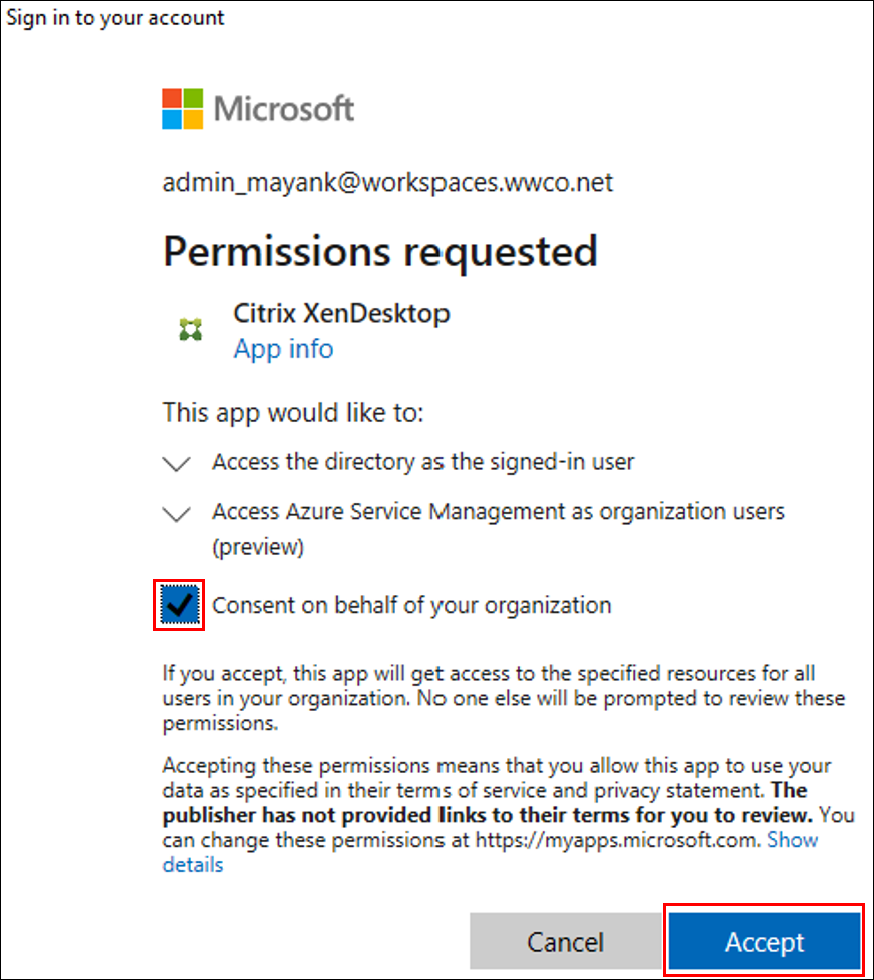874x980 pixels.
Task: Accept the requested permissions
Action: pos(764,942)
